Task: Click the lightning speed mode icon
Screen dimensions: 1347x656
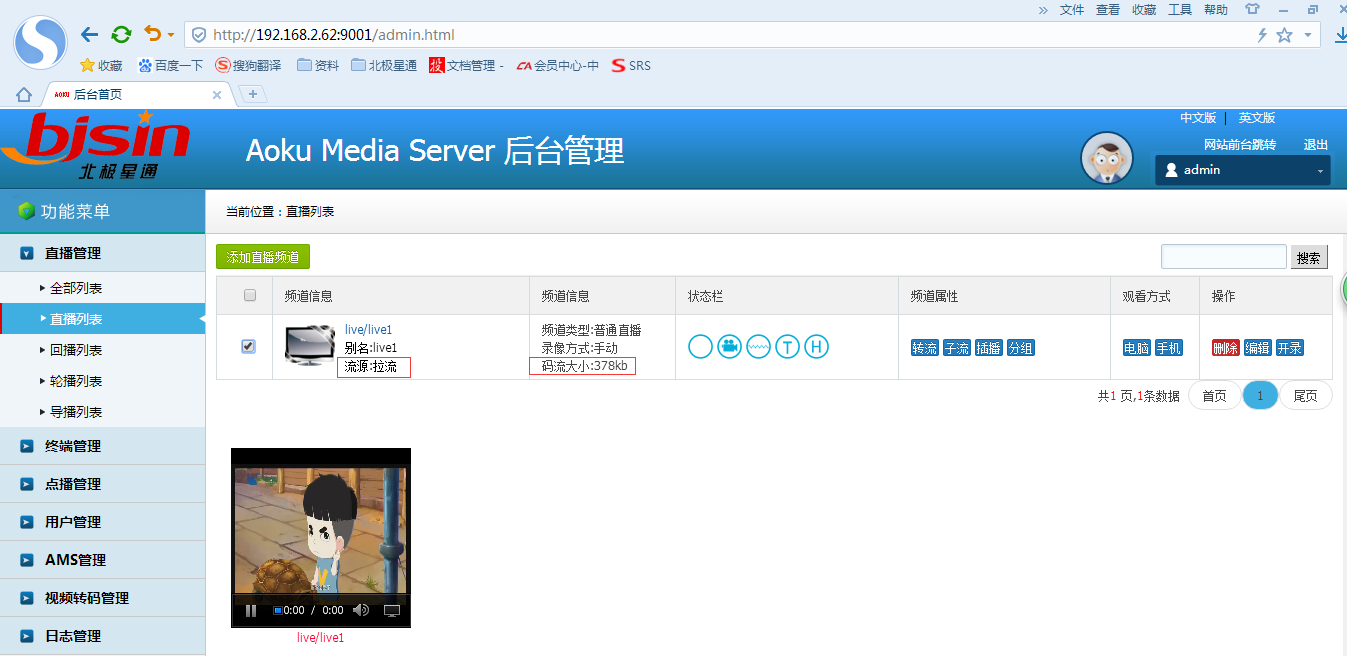Action: (x=1262, y=35)
